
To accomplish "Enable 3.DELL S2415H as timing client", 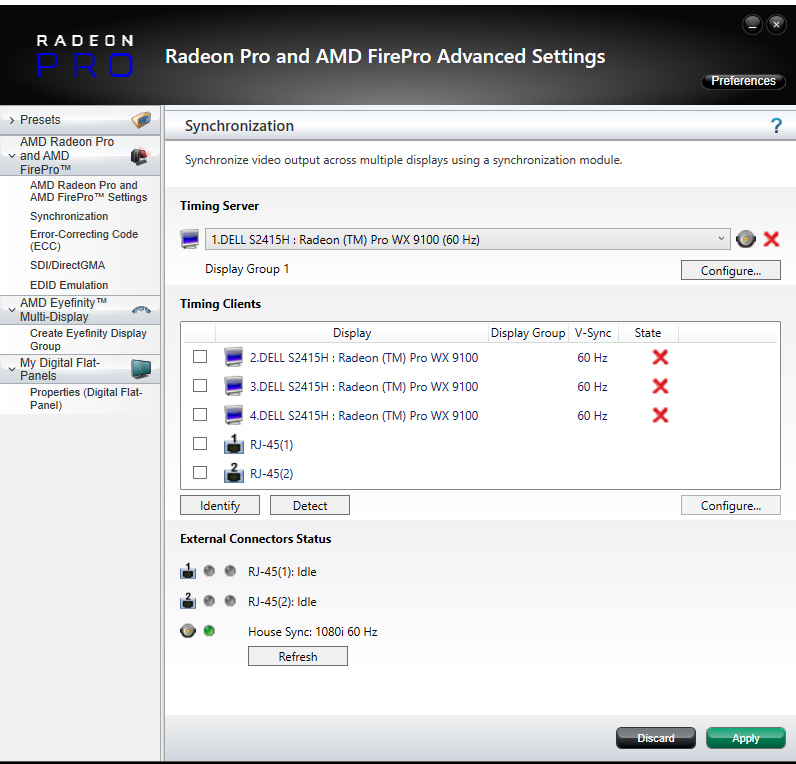I will [200, 386].
